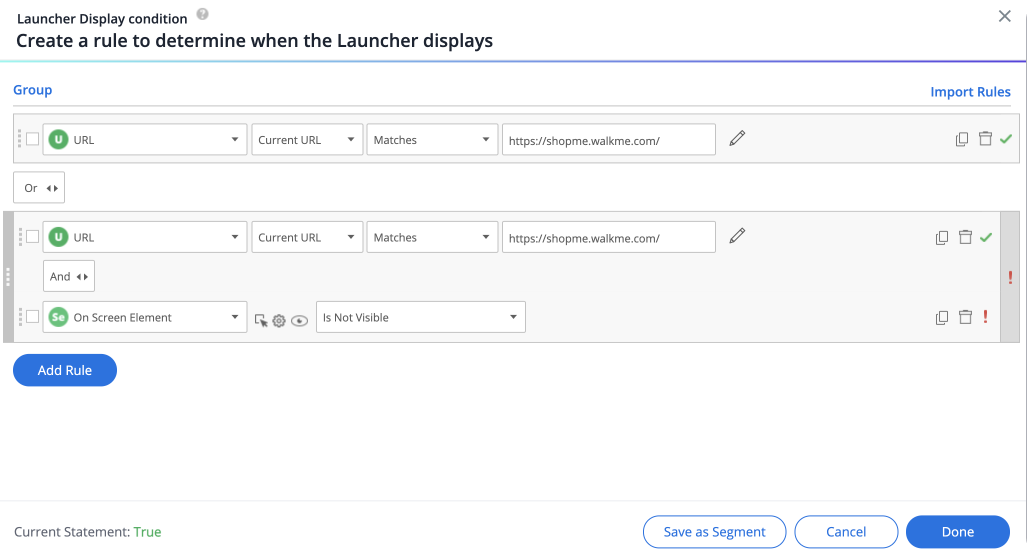Click the pencil edit icon in first rule
This screenshot has width=1027, height=557.
point(737,139)
